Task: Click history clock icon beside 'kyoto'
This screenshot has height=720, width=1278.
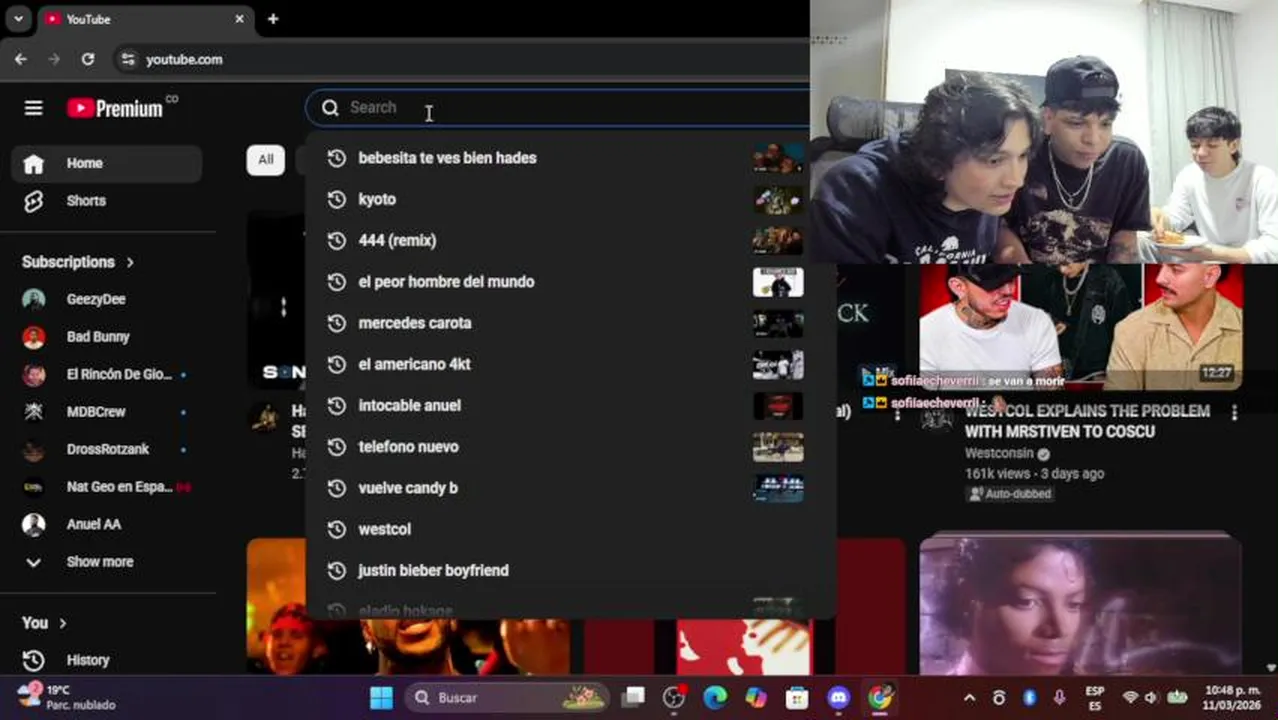Action: click(x=337, y=199)
